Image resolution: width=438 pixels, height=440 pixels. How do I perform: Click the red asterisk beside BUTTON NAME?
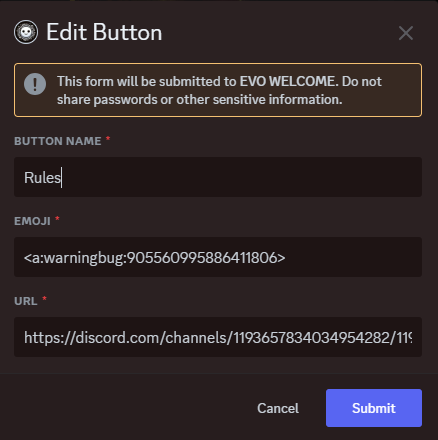coord(108,139)
